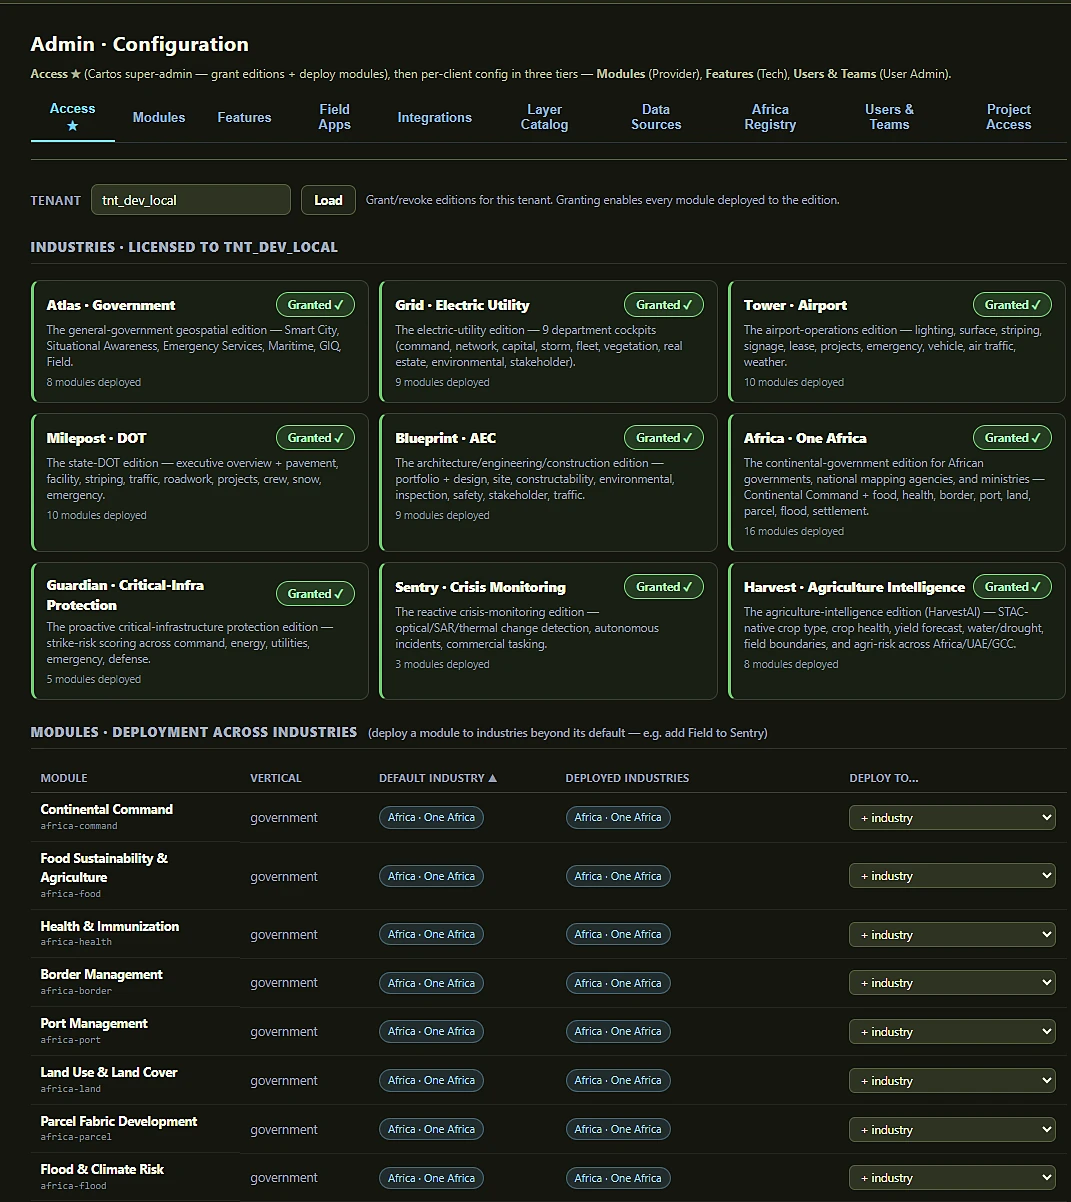Screen dimensions: 1071x1202
Task: Select the Sentry · Crisis Monitoring card title
Action: coord(480,587)
